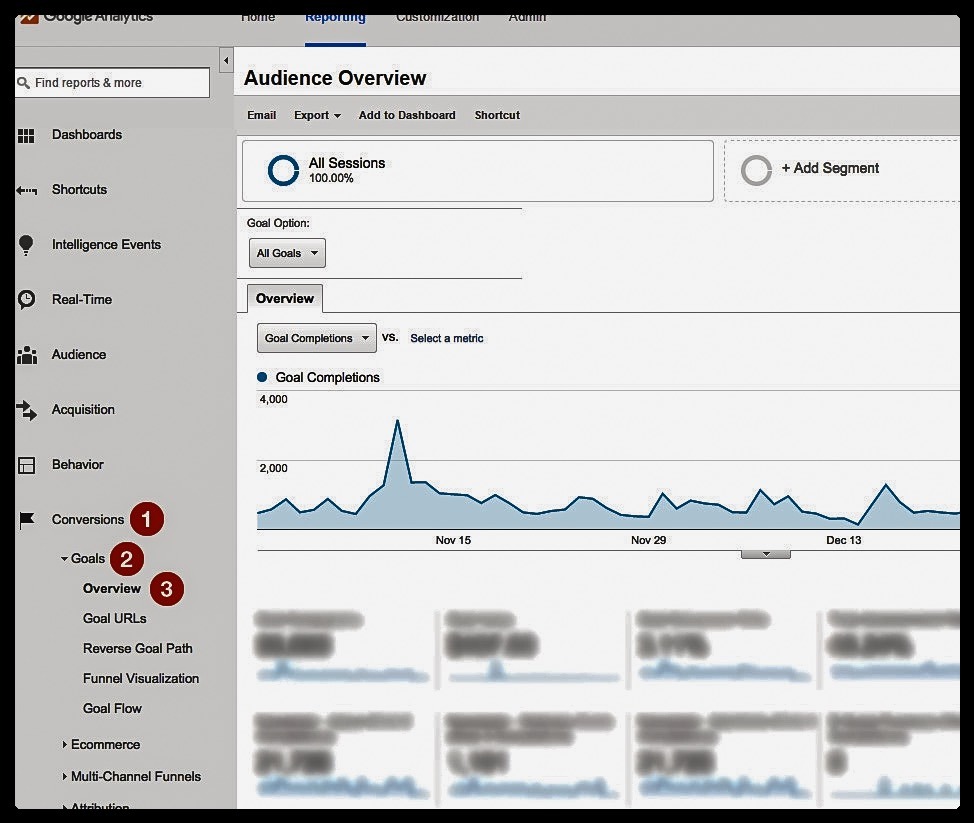
Task: Open the Dashboards grid icon
Action: click(26, 135)
